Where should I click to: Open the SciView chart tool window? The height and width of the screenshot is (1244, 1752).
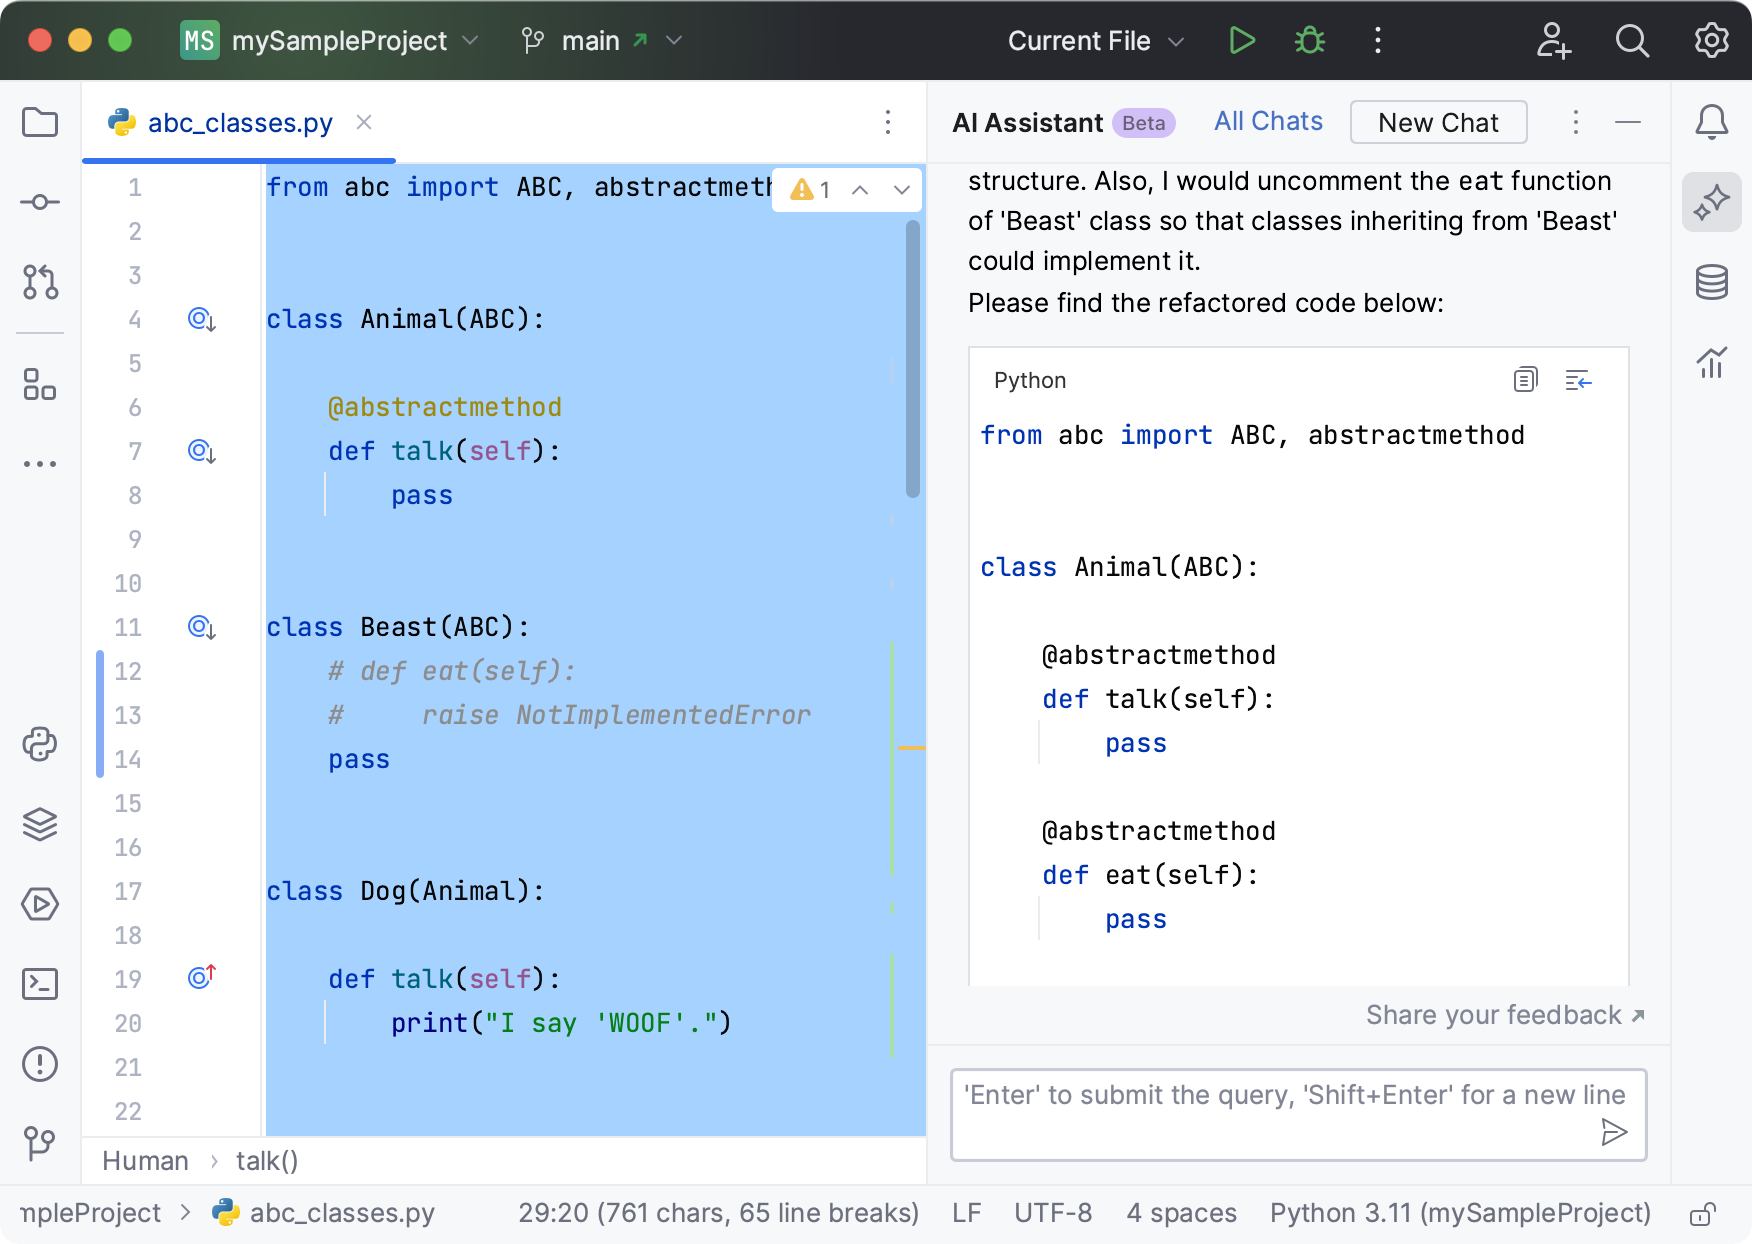pyautogui.click(x=1712, y=362)
